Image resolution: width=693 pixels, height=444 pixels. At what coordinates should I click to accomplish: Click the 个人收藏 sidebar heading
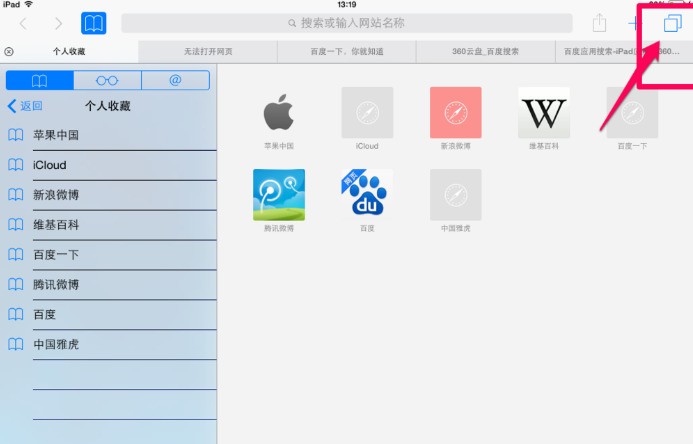[x=107, y=106]
